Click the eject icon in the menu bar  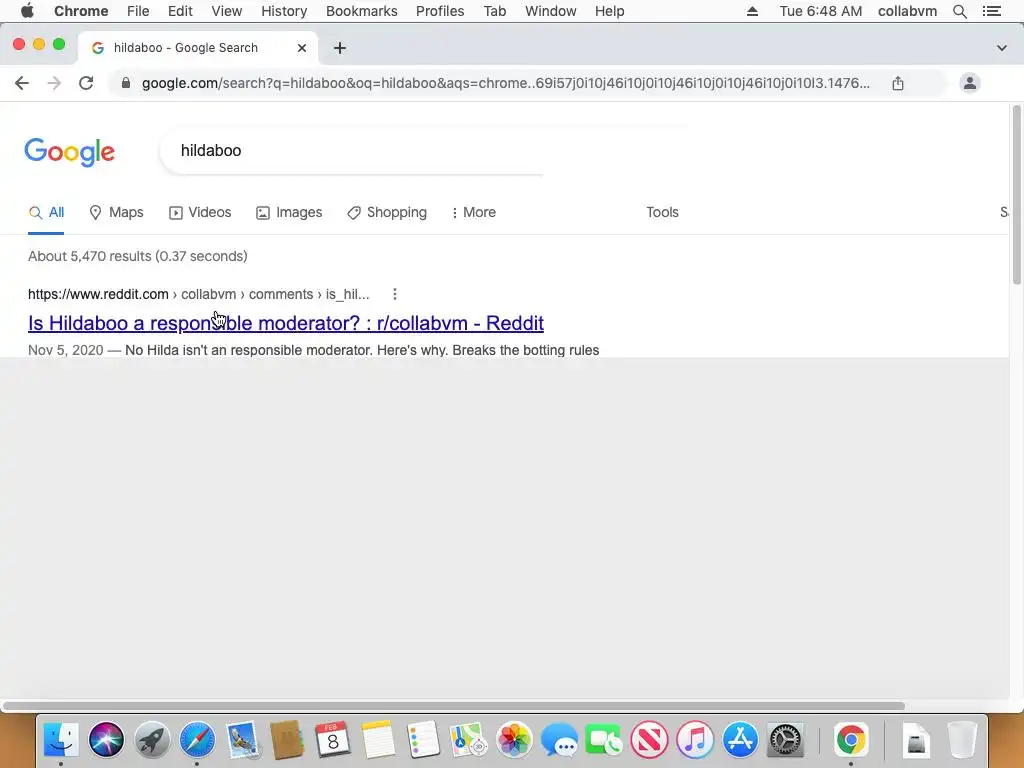click(752, 11)
